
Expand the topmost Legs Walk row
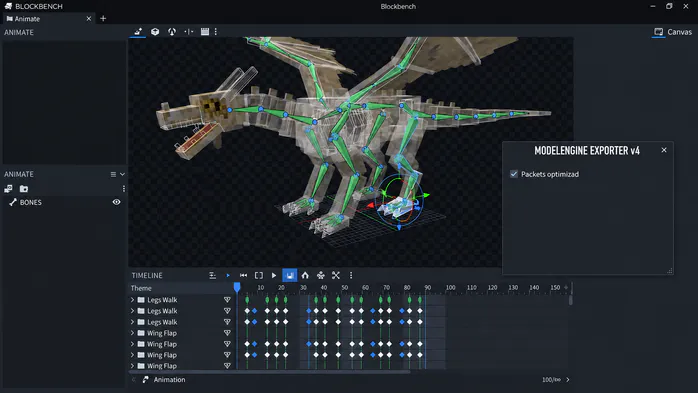[132, 300]
